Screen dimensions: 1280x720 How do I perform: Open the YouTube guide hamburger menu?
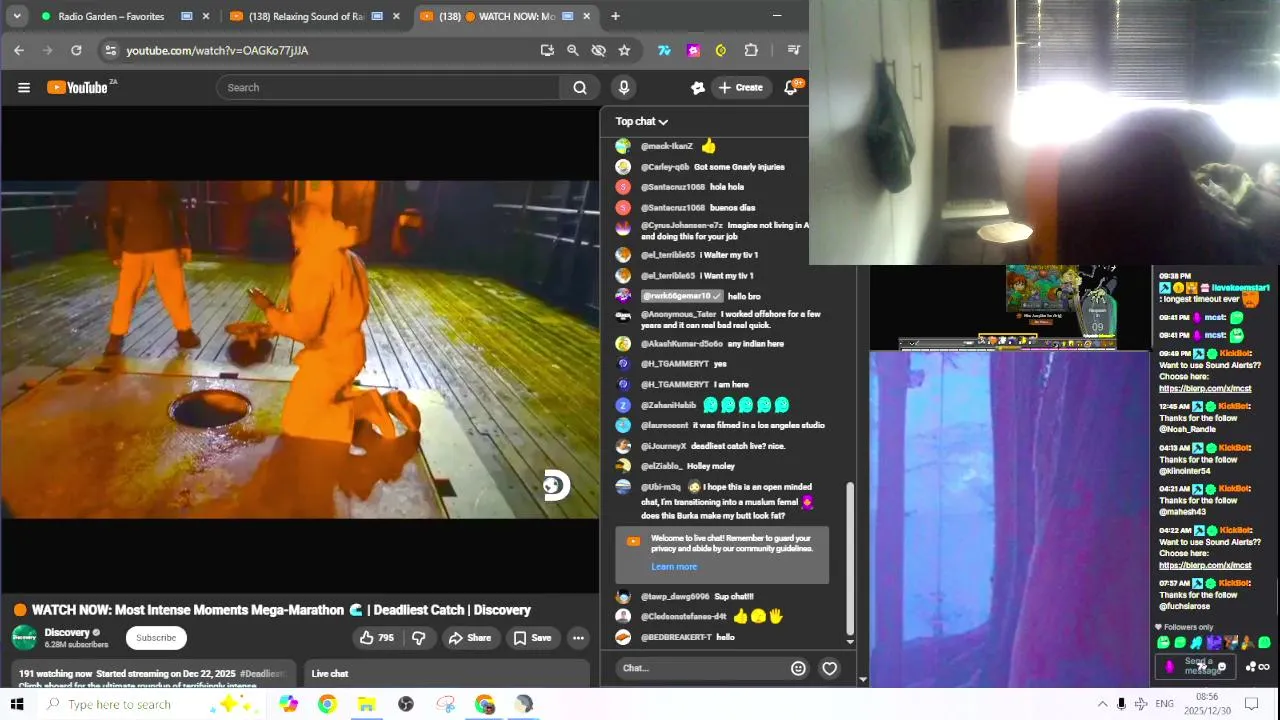(x=24, y=88)
